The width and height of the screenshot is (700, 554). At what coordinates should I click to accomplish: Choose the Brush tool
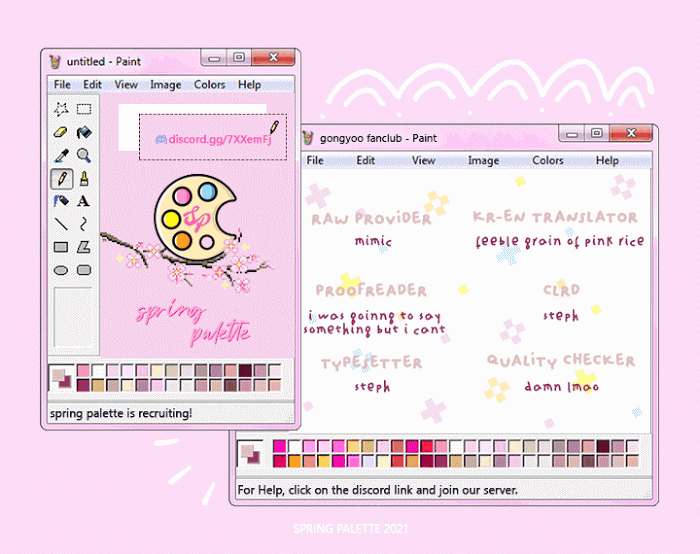click(x=84, y=178)
